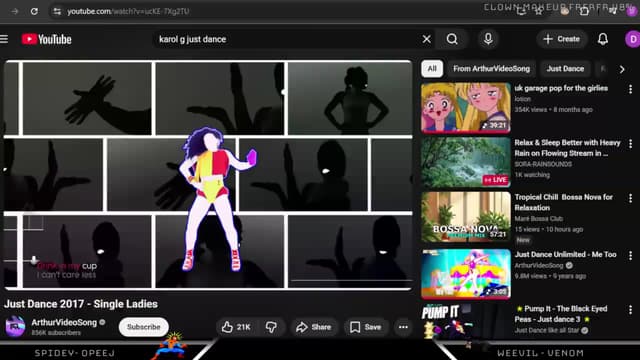The width and height of the screenshot is (640, 360).
Task: Open Pump It - The Black Eyed Peas title
Action: coord(561,314)
